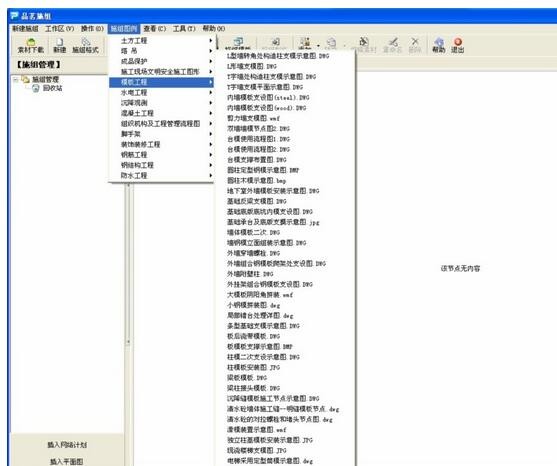Choose 内墙模板支设图(wood).DWG

point(266,108)
